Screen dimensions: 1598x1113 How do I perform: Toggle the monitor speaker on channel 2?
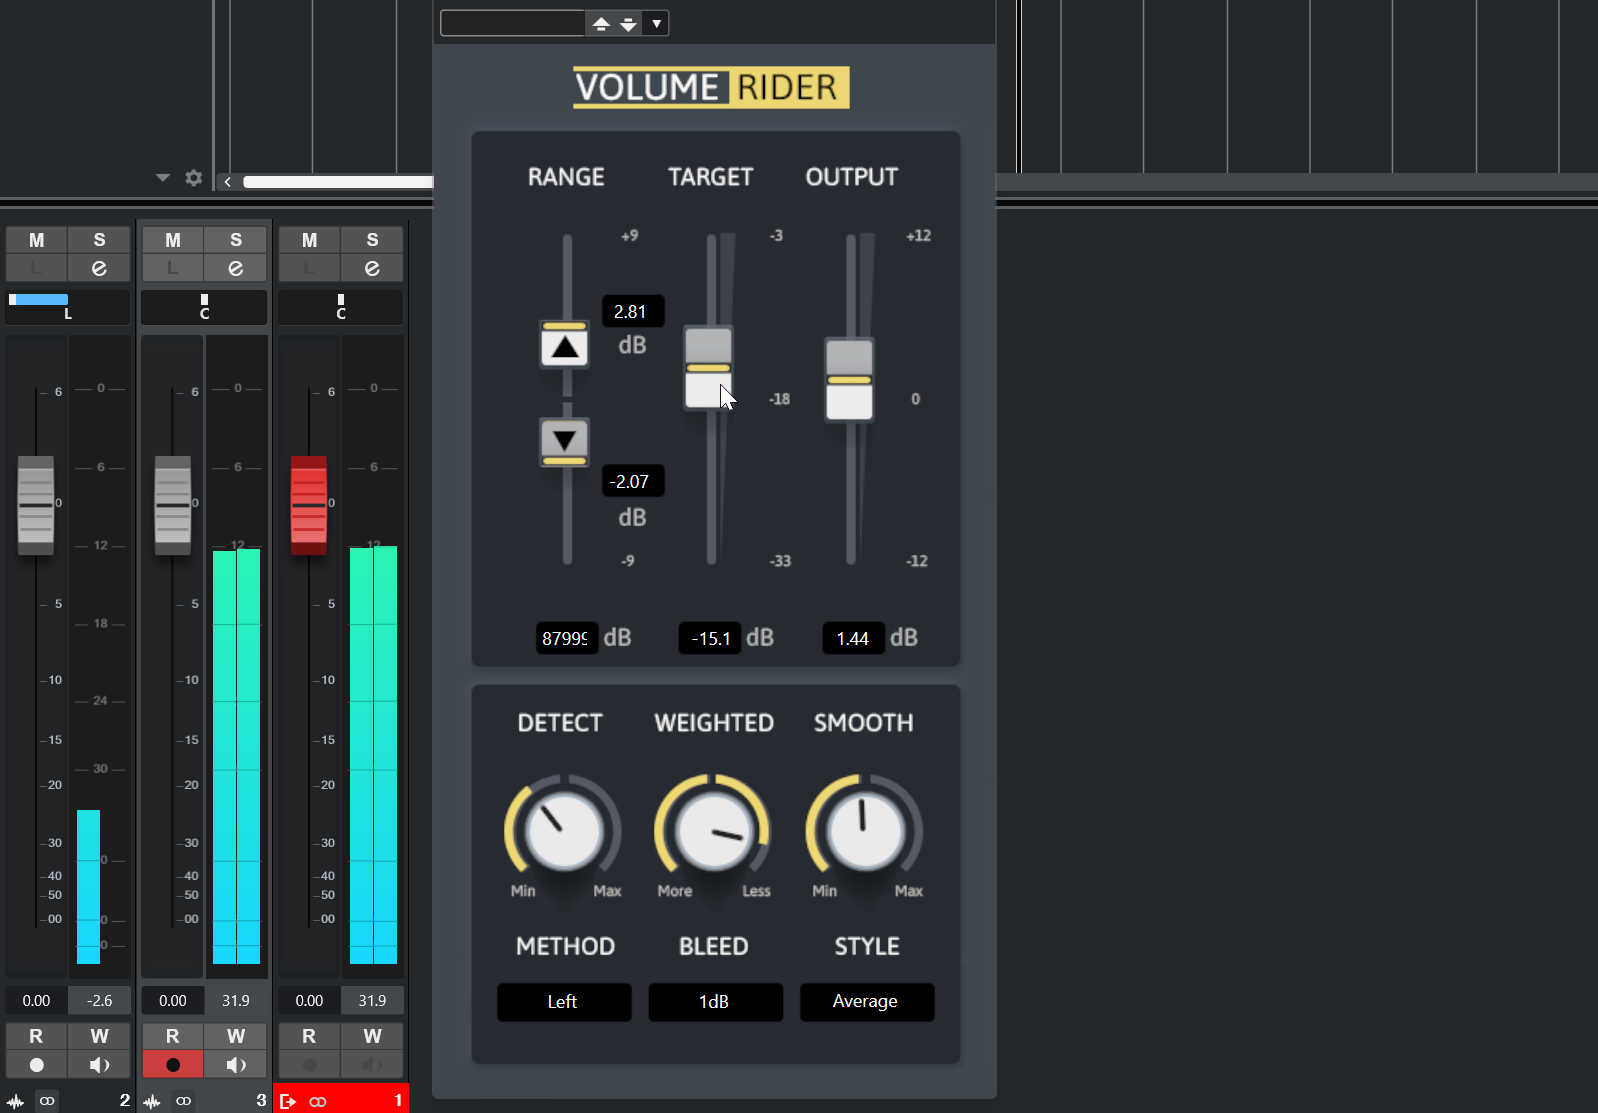click(99, 1065)
